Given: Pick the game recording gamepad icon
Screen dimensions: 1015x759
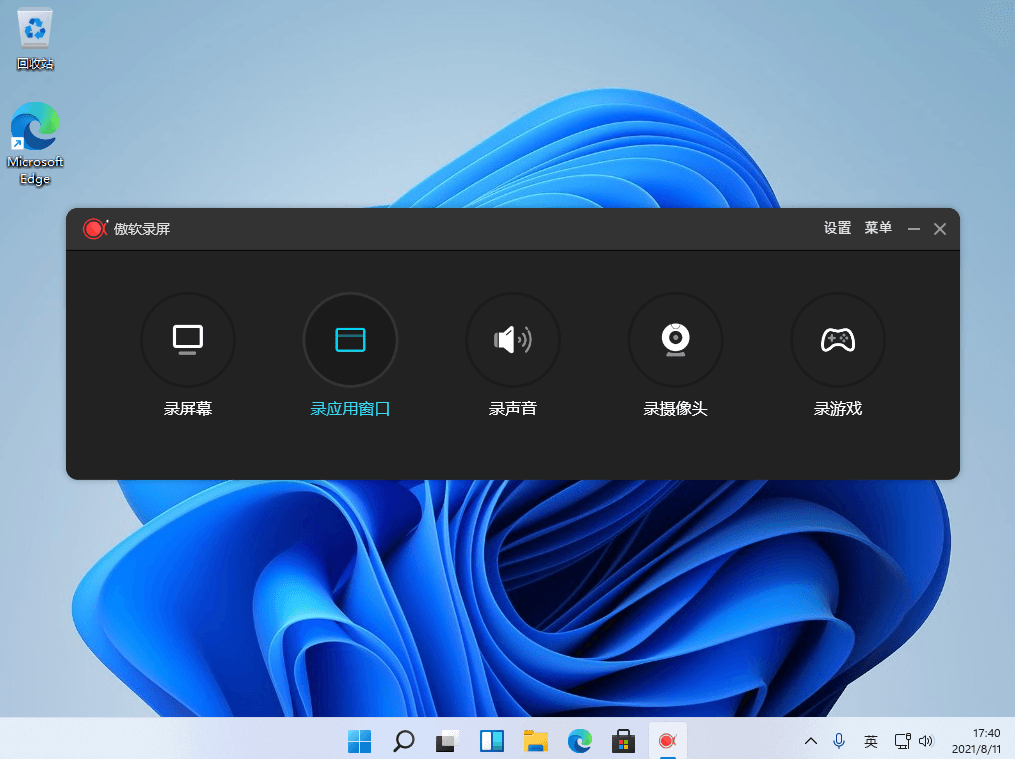Looking at the screenshot, I should pos(838,340).
